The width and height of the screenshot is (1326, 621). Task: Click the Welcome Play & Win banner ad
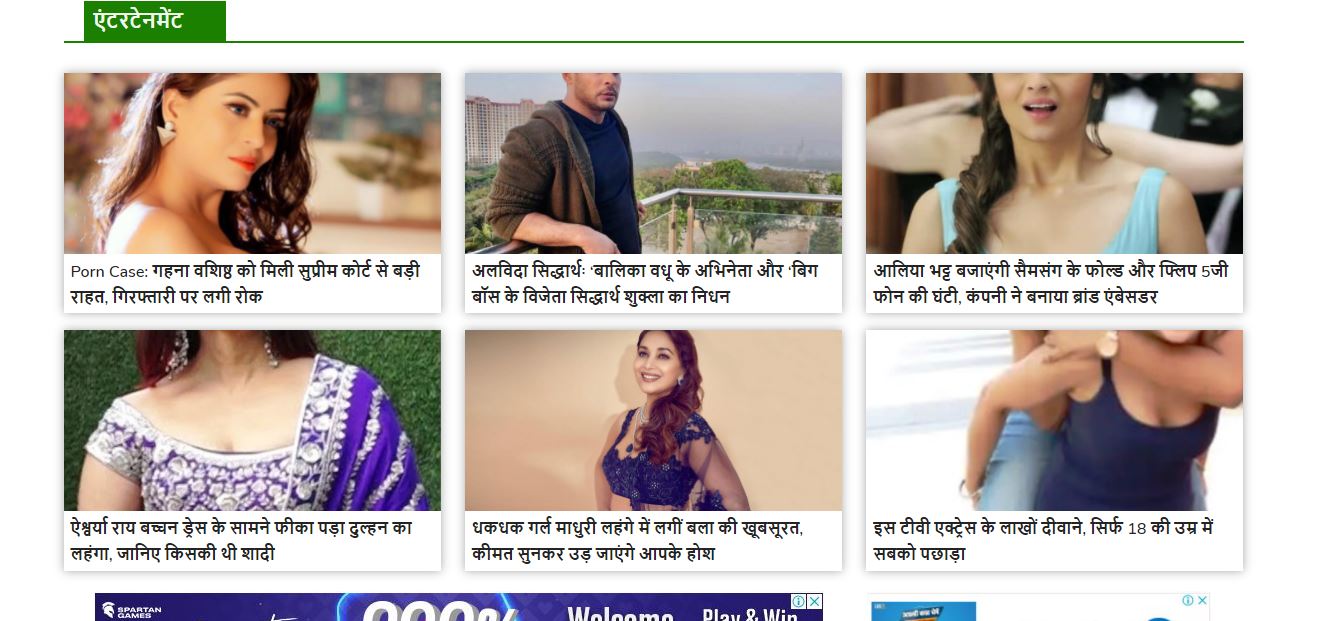click(x=459, y=607)
